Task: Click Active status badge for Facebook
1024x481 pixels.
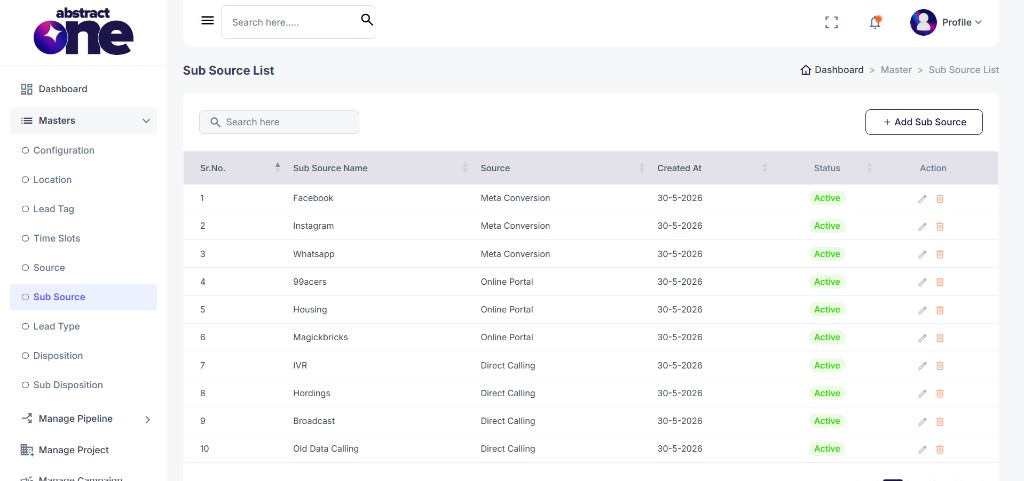Action: (827, 198)
